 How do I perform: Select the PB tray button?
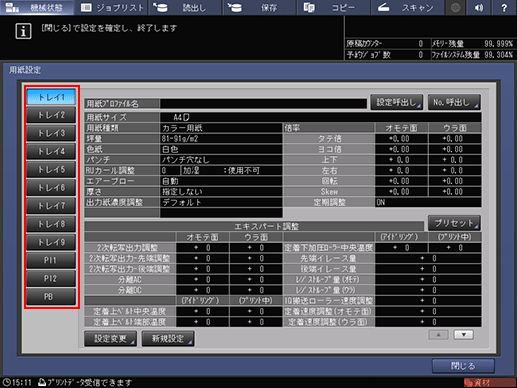point(51,296)
